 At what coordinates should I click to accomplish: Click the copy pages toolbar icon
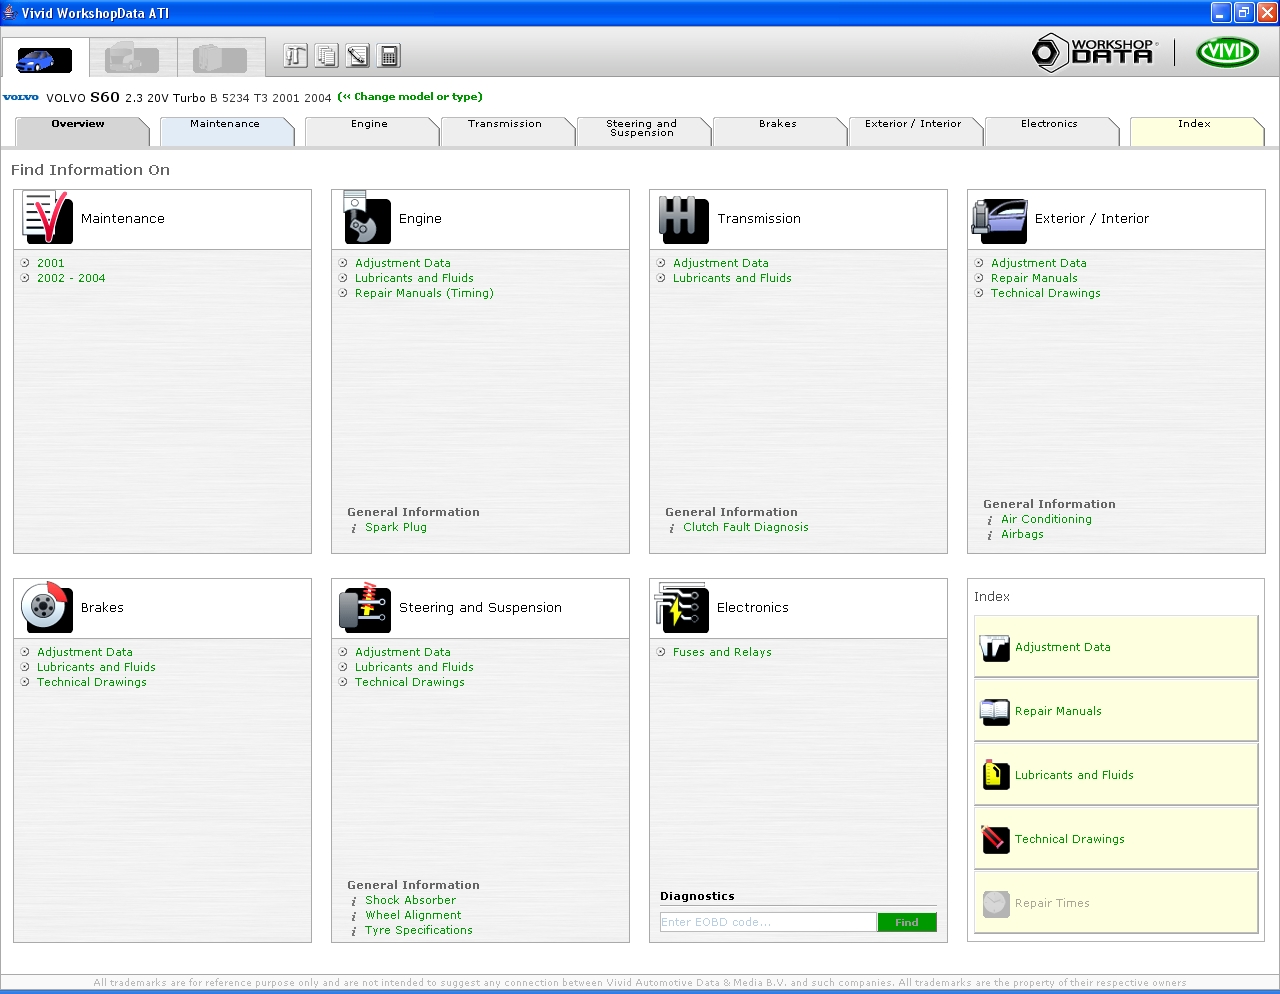pyautogui.click(x=327, y=56)
